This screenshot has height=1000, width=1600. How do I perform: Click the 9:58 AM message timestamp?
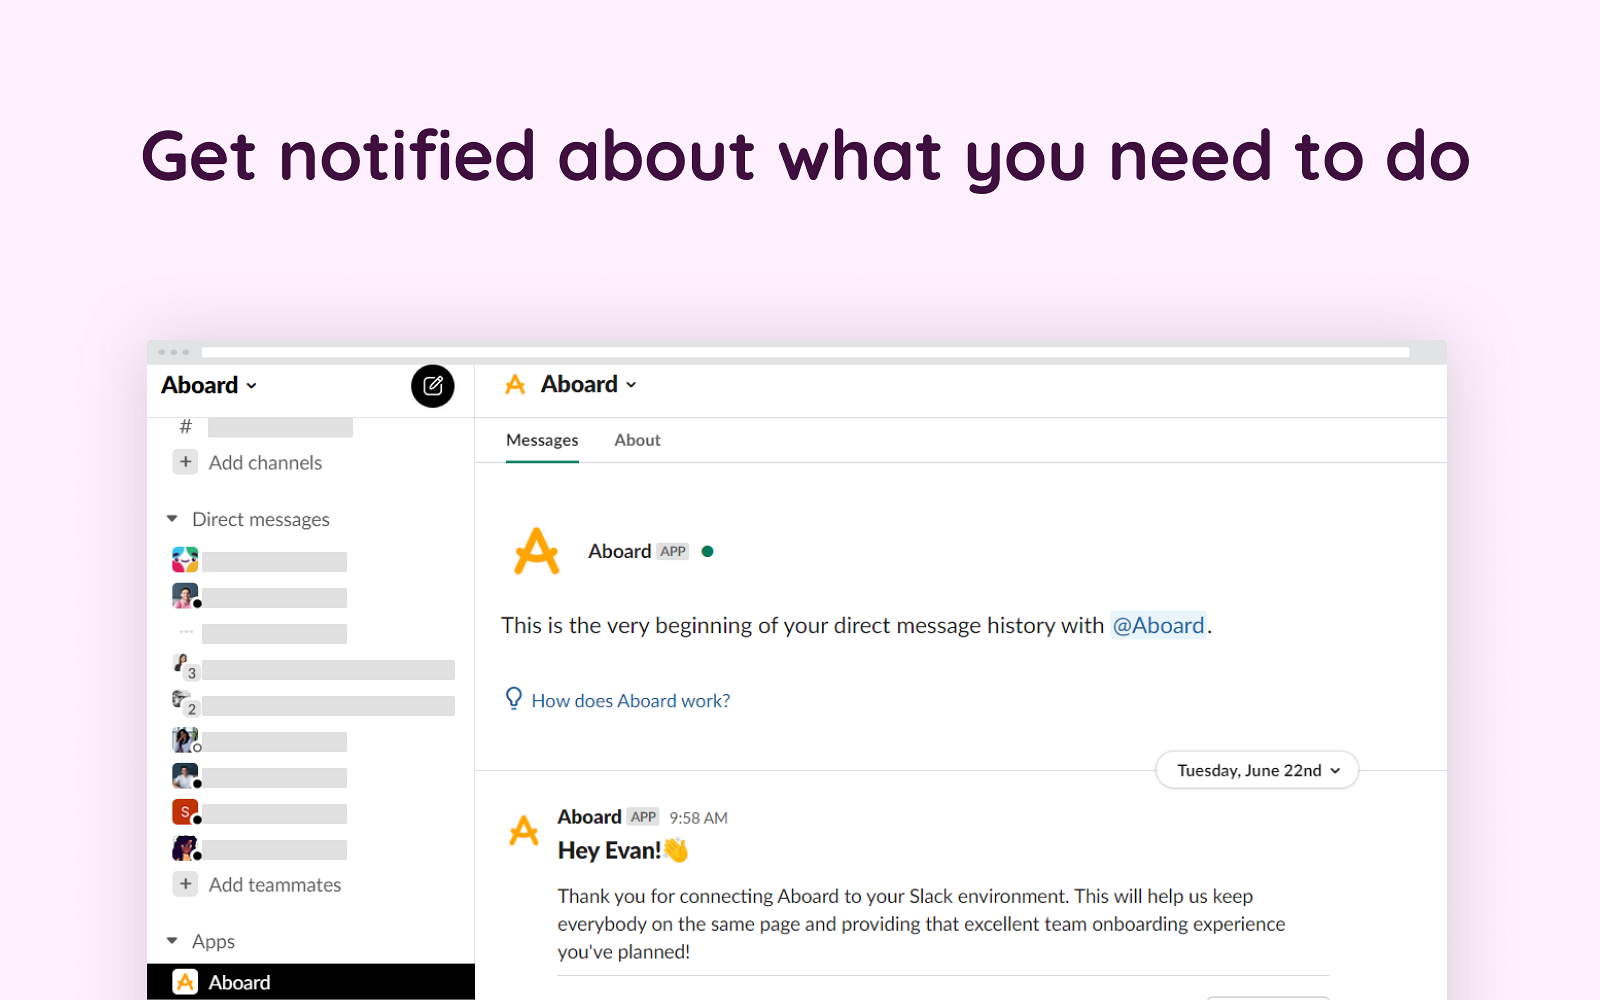coord(698,818)
